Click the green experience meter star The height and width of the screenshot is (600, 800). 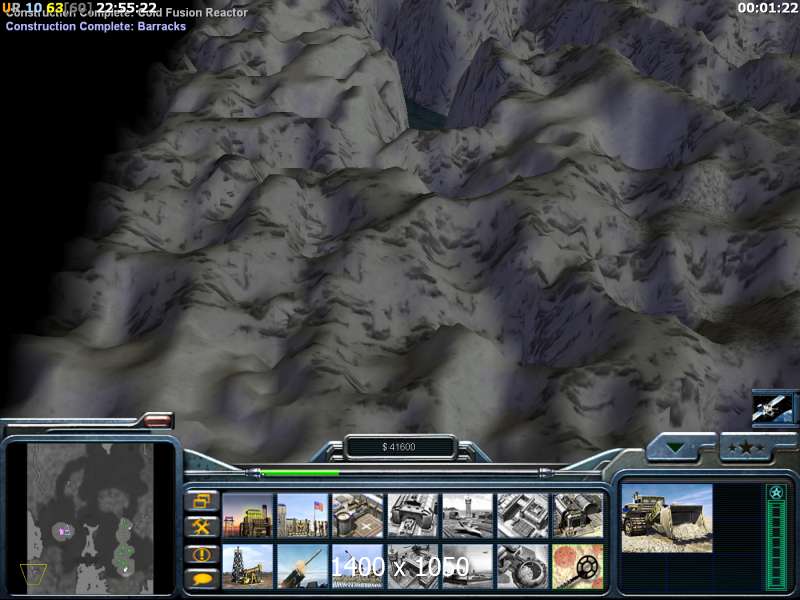776,493
